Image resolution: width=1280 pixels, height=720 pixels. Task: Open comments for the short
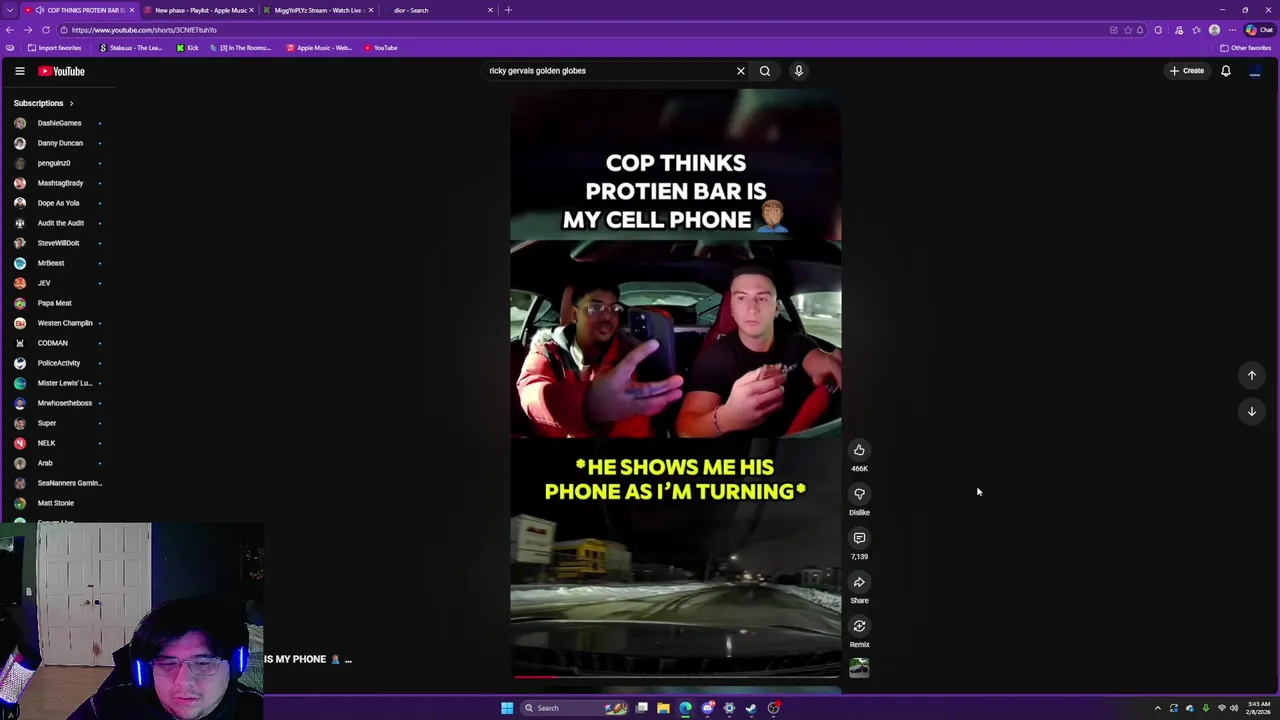[x=859, y=538]
